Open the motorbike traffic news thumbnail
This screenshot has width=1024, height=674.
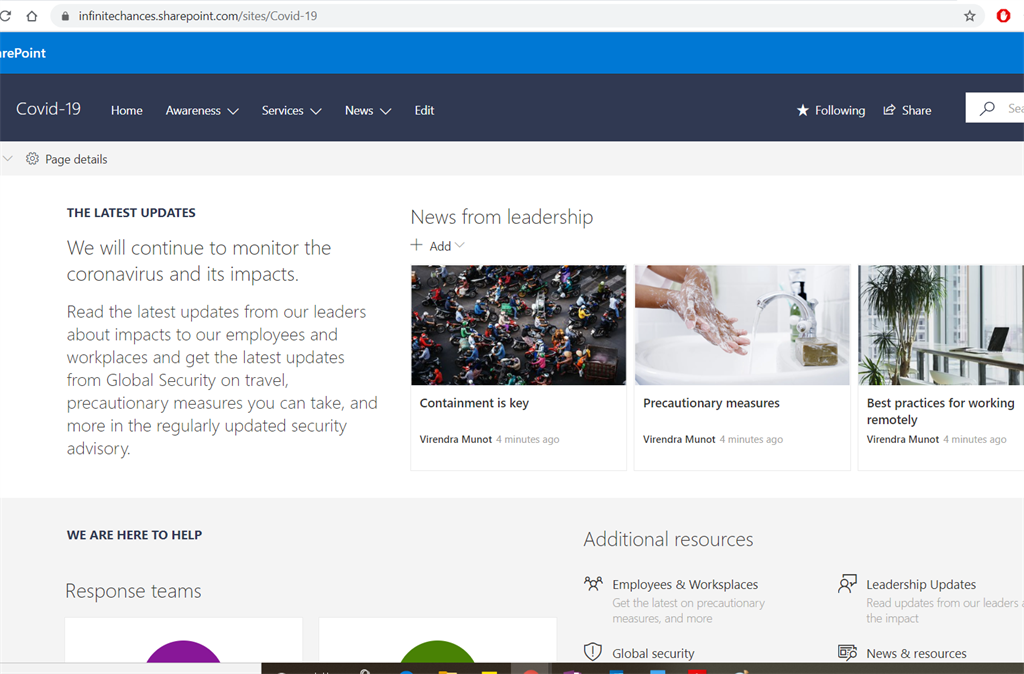(x=519, y=325)
